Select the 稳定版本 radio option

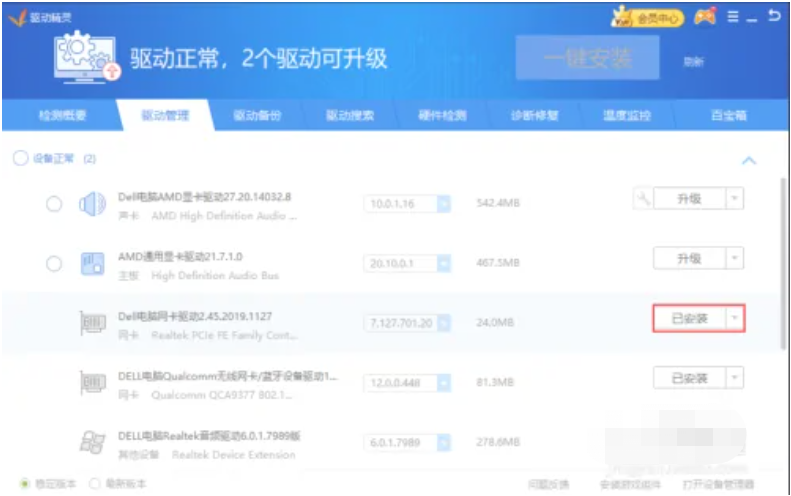[x=24, y=483]
